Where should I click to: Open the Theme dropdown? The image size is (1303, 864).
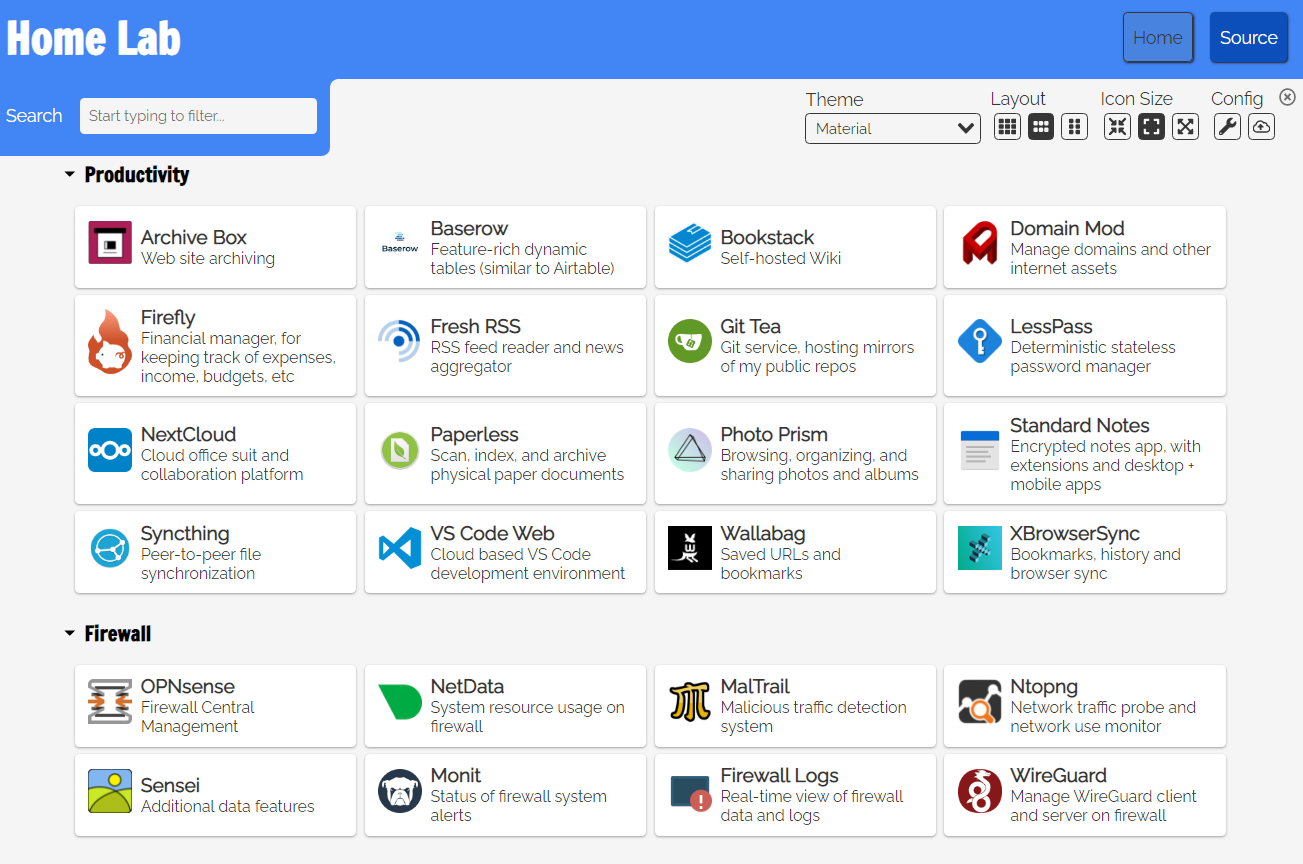(892, 128)
